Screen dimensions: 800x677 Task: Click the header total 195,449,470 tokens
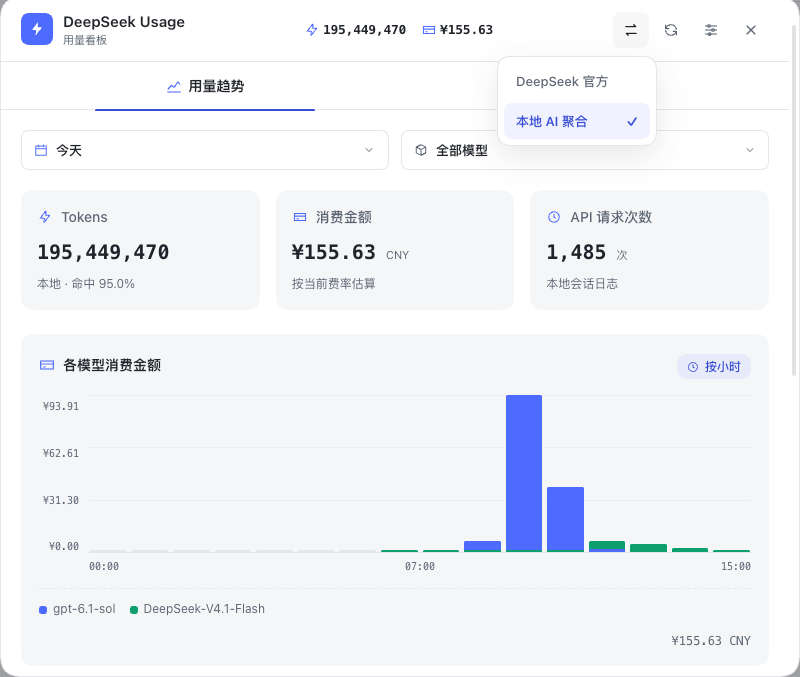coord(364,30)
